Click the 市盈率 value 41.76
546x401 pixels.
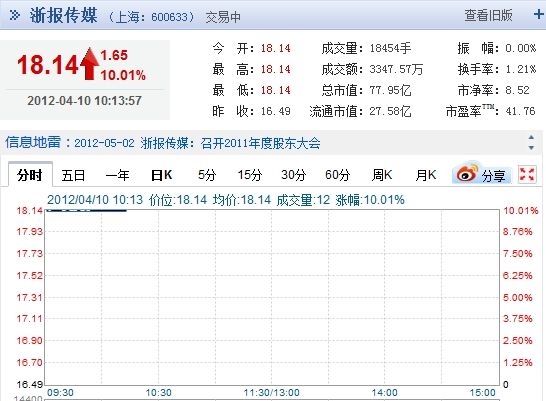[520, 111]
